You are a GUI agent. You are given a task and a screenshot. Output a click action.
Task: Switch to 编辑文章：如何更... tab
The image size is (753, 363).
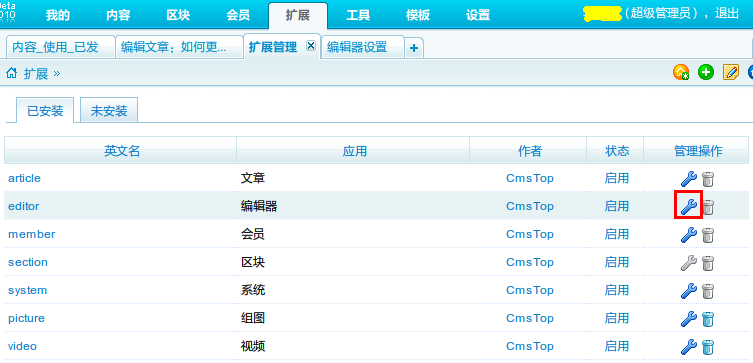click(179, 47)
